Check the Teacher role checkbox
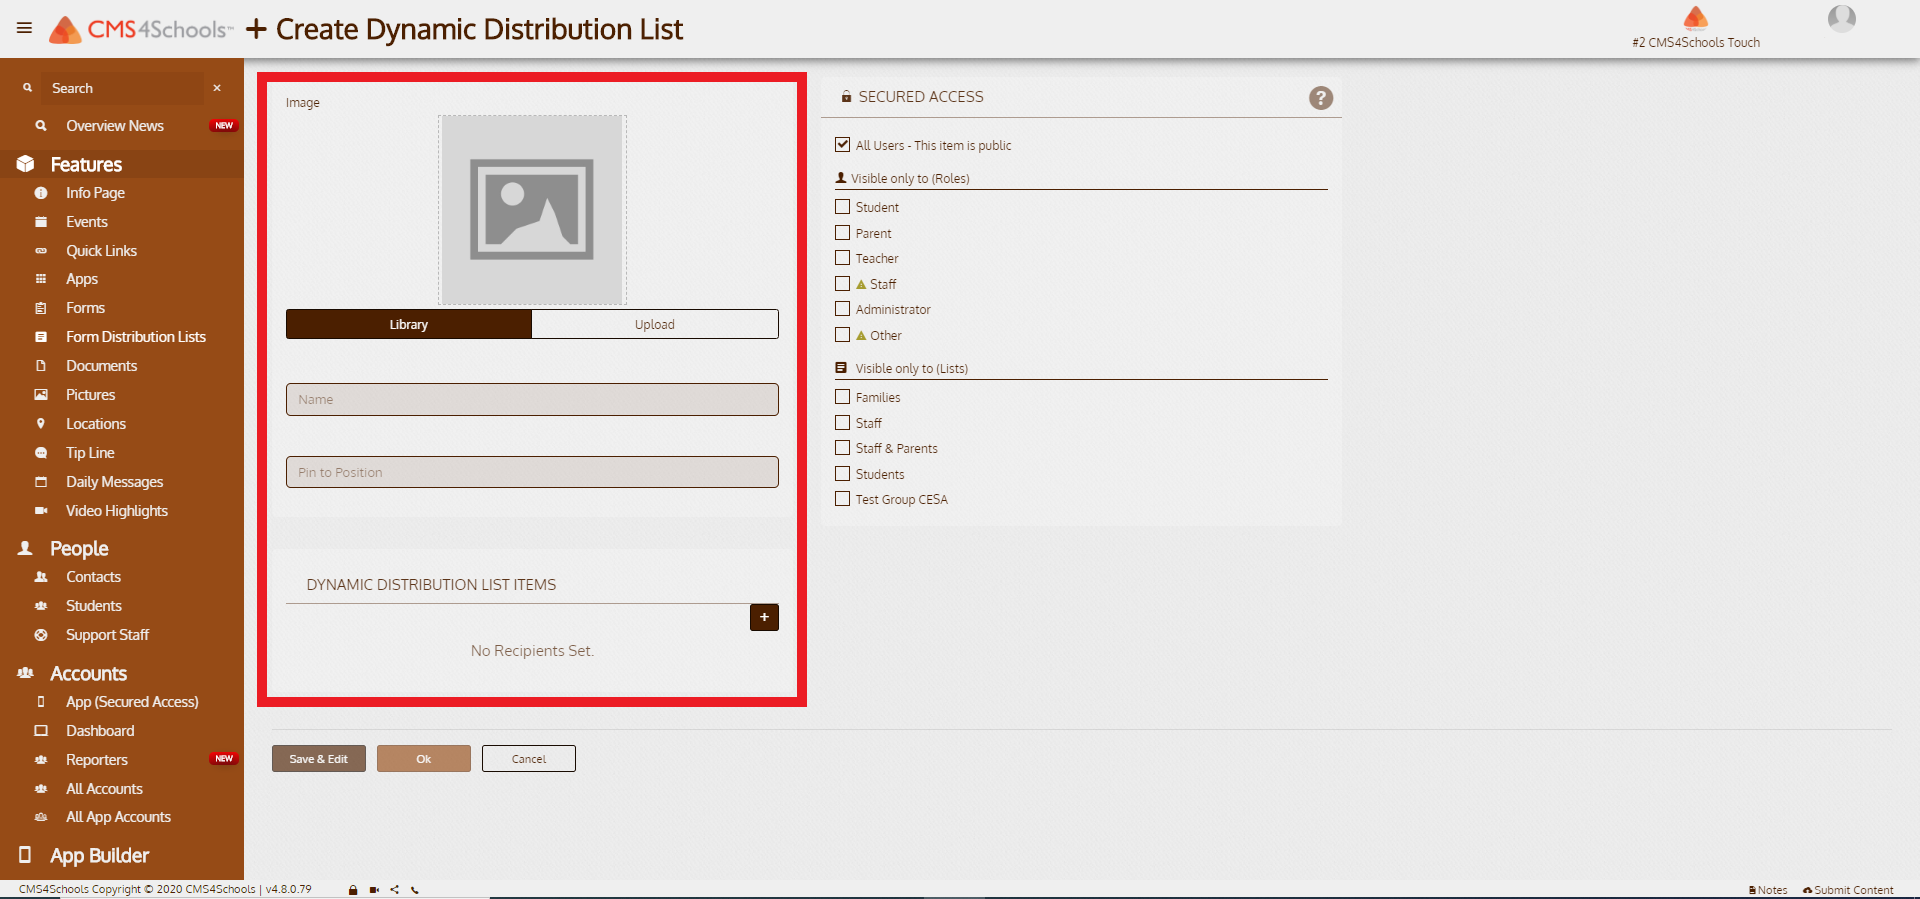Image resolution: width=1920 pixels, height=899 pixels. coord(843,258)
